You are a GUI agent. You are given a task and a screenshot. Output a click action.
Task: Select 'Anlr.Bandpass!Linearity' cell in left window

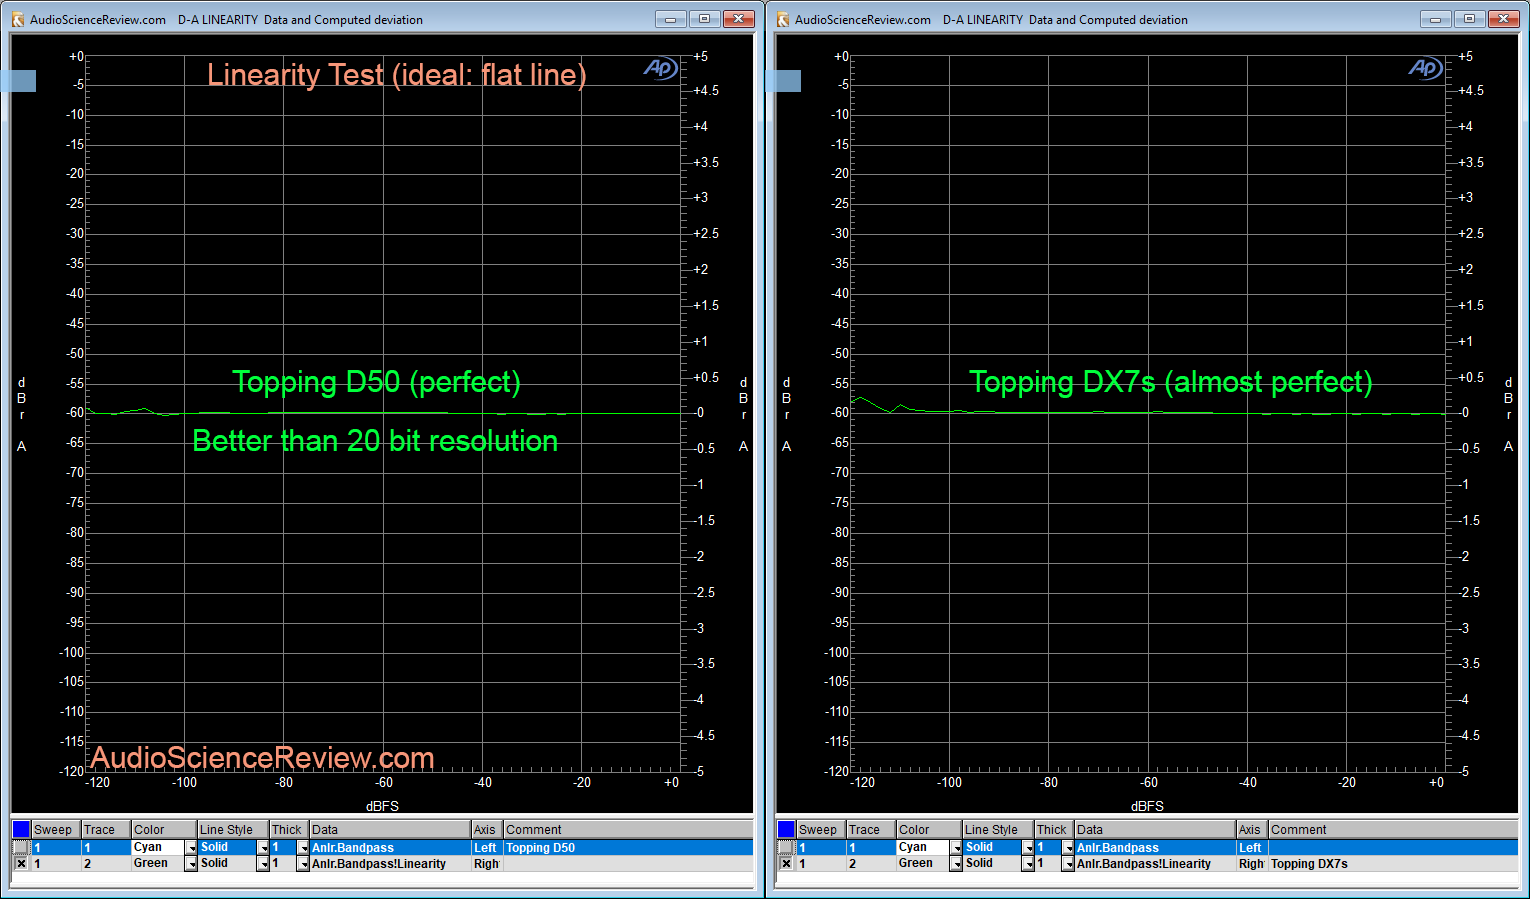coord(390,863)
